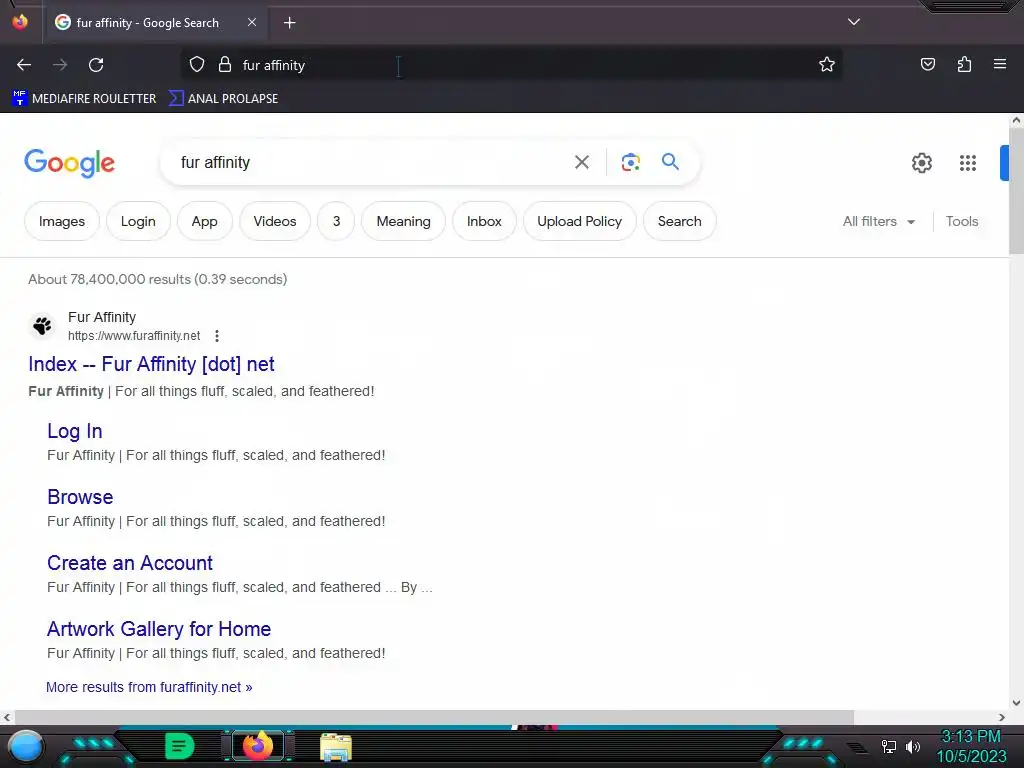1024x768 pixels.
Task: Open More results from furaffinity.net
Action: point(149,687)
